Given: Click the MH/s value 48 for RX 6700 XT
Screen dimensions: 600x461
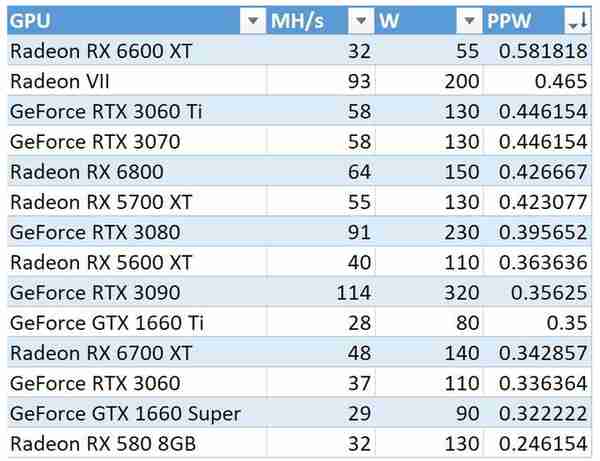Looking at the screenshot, I should pyautogui.click(x=359, y=353).
